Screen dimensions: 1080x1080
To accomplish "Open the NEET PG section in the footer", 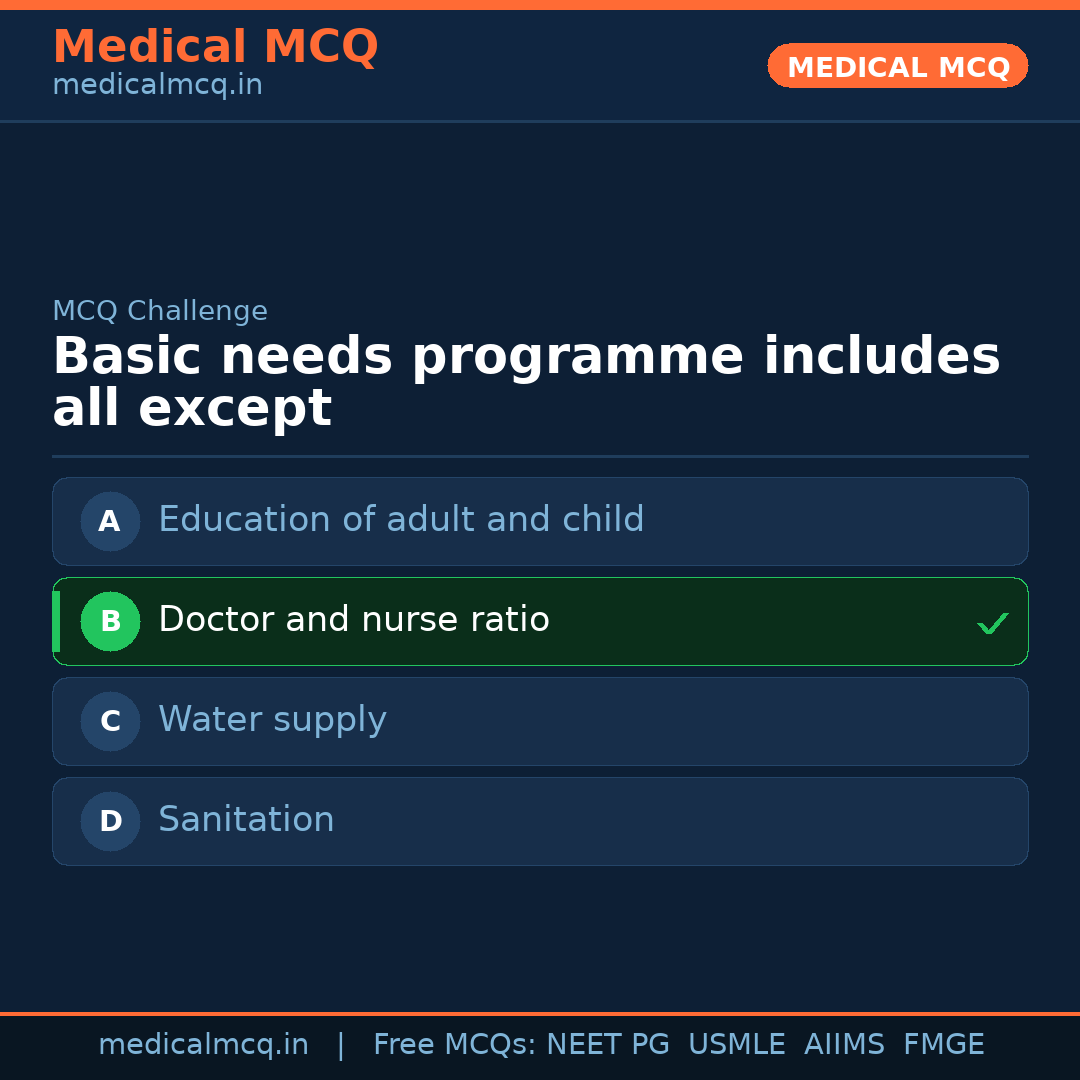I will click(x=607, y=1044).
